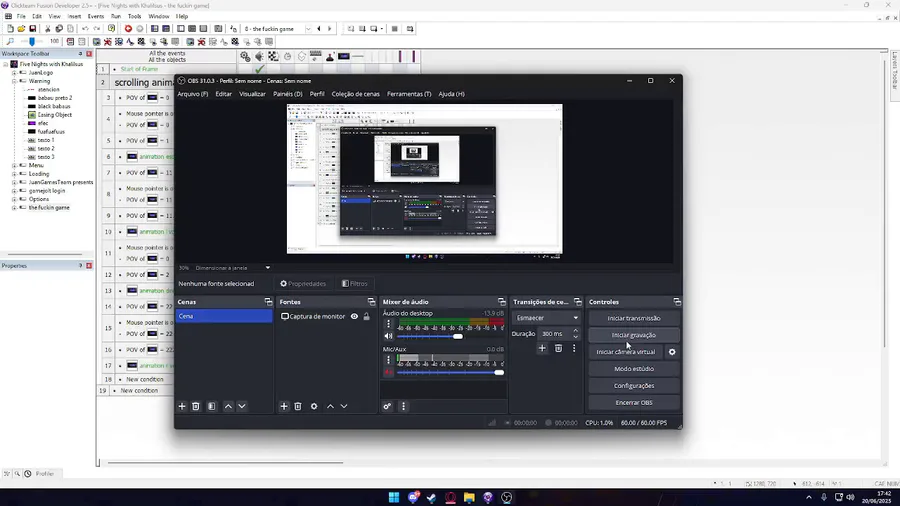Add a new source in Fontes panel
The height and width of the screenshot is (506, 900).
point(284,406)
